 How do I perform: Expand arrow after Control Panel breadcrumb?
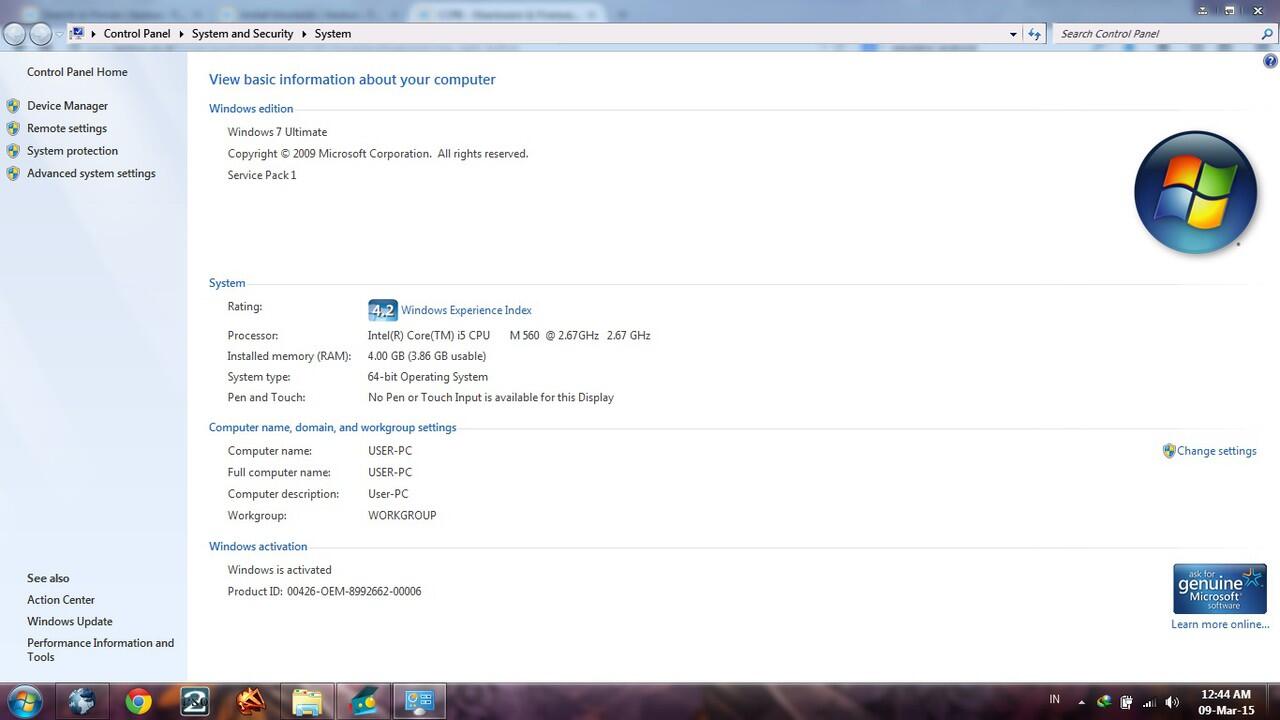pos(181,34)
